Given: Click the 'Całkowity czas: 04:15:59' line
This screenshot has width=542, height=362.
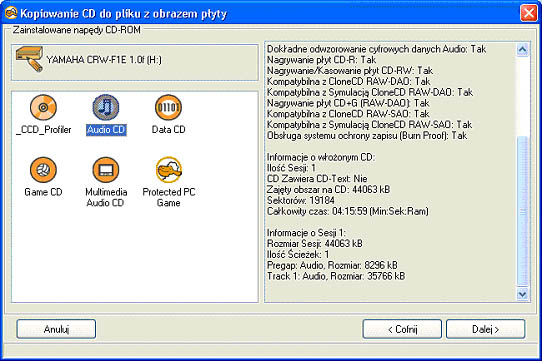Looking at the screenshot, I should (348, 211).
